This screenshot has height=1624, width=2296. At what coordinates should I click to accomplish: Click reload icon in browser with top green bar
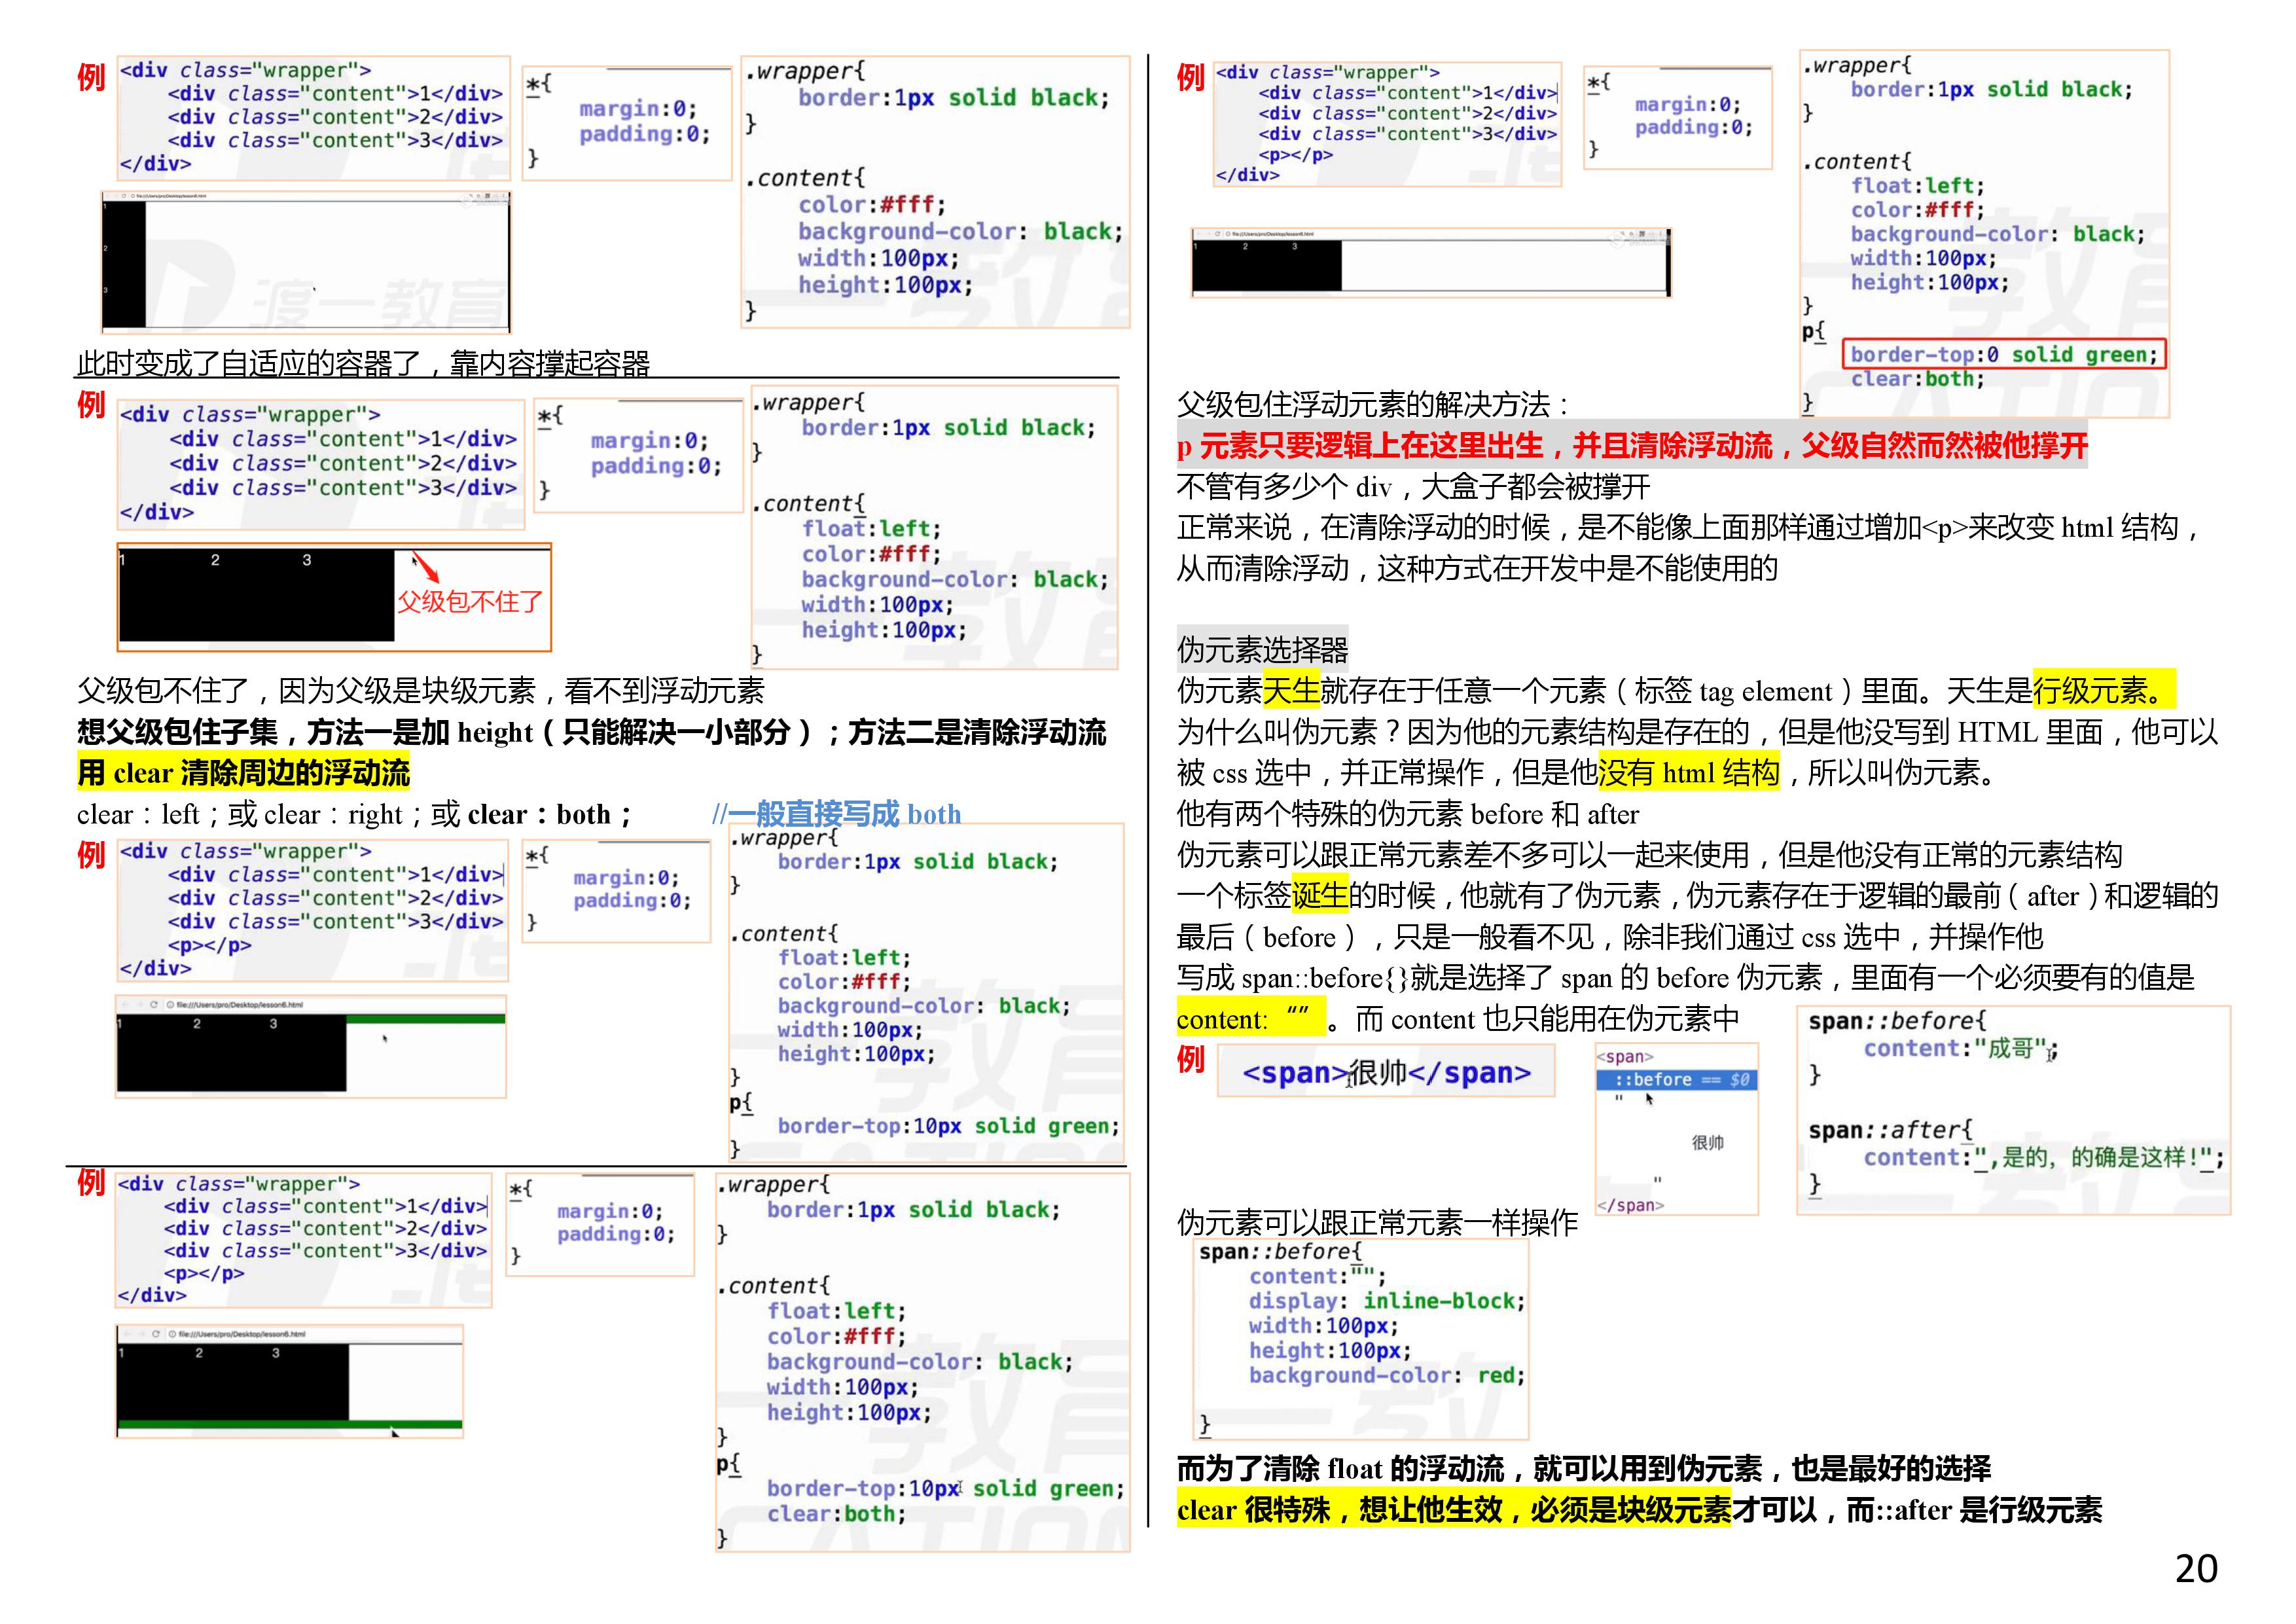[154, 1004]
